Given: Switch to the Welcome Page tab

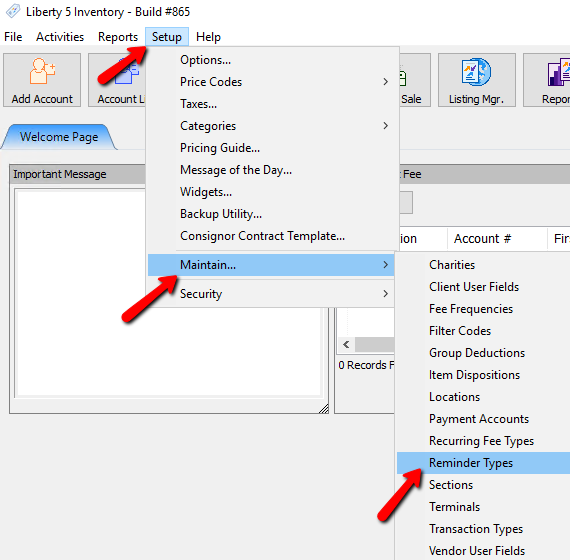Looking at the screenshot, I should point(59,137).
